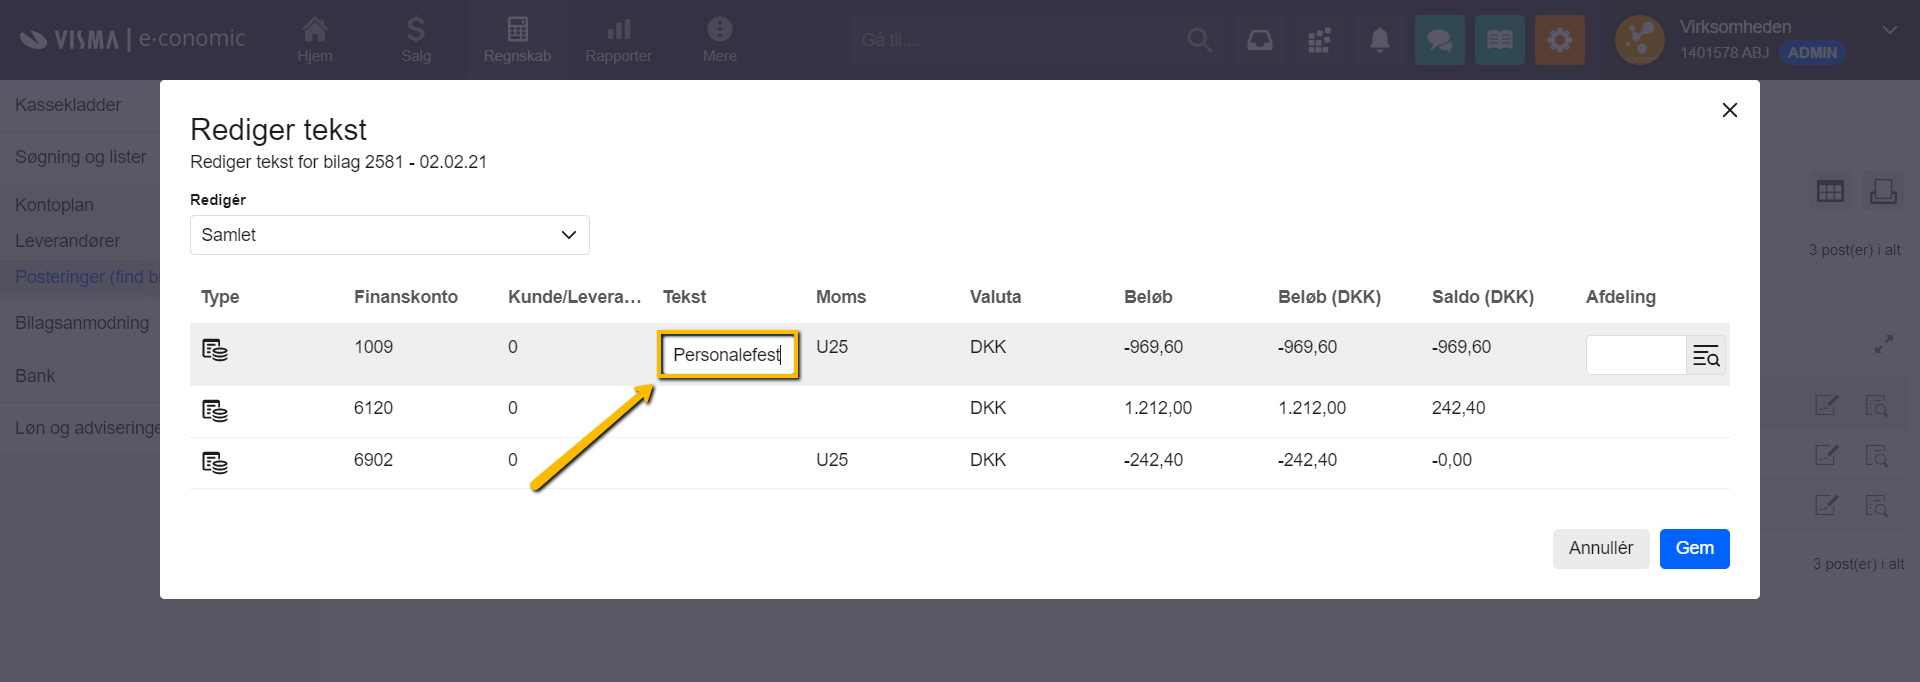The image size is (1920, 682).
Task: Click the Afdeling input field
Action: coord(1635,355)
